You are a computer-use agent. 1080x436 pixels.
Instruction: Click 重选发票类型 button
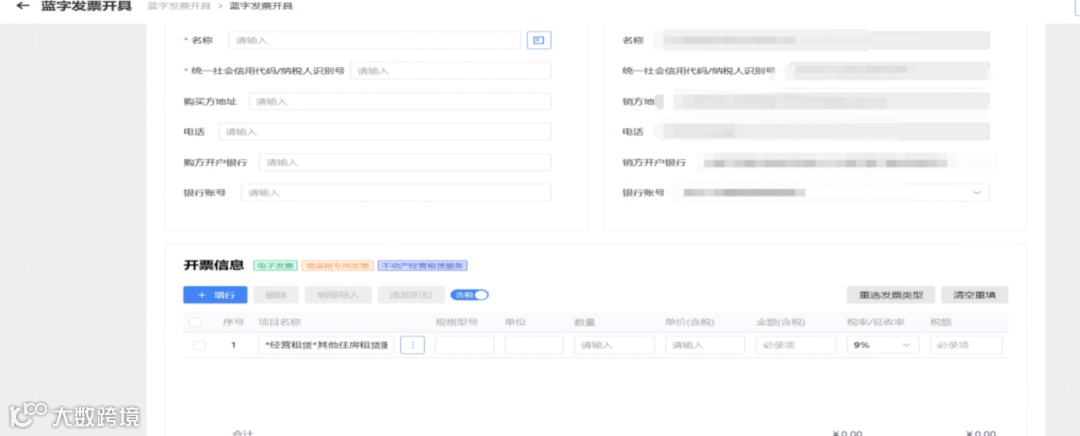pos(891,295)
